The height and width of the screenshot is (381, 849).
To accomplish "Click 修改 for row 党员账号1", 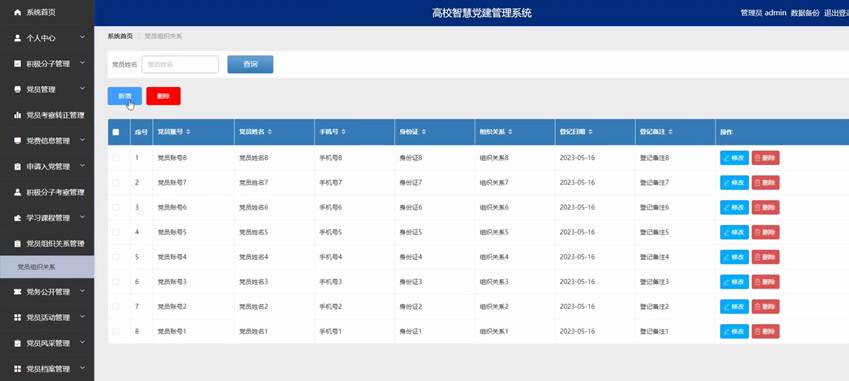I will [x=734, y=331].
